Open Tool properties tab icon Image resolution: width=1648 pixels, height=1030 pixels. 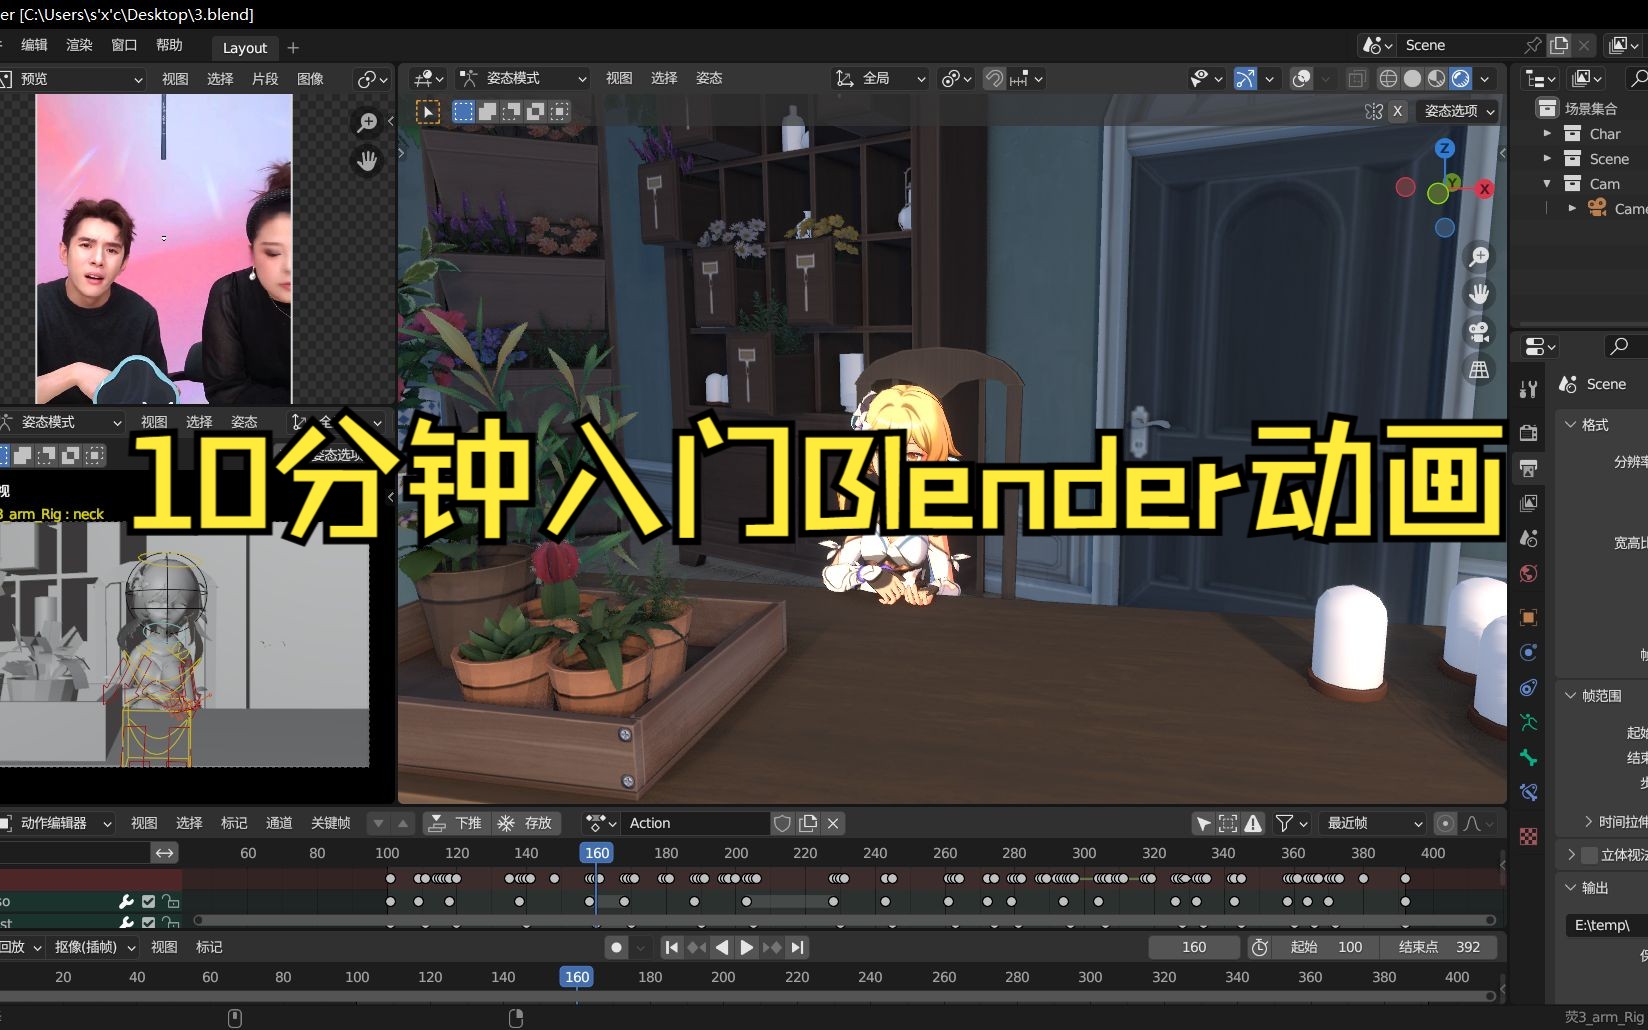[x=1528, y=389]
